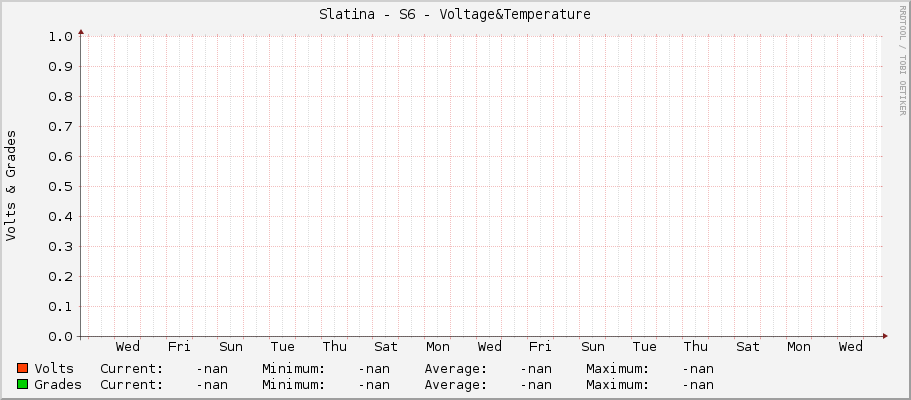Viewport: 911px width, 400px height.
Task: Click 'Maximum:' in the Grades row
Action: click(x=618, y=384)
